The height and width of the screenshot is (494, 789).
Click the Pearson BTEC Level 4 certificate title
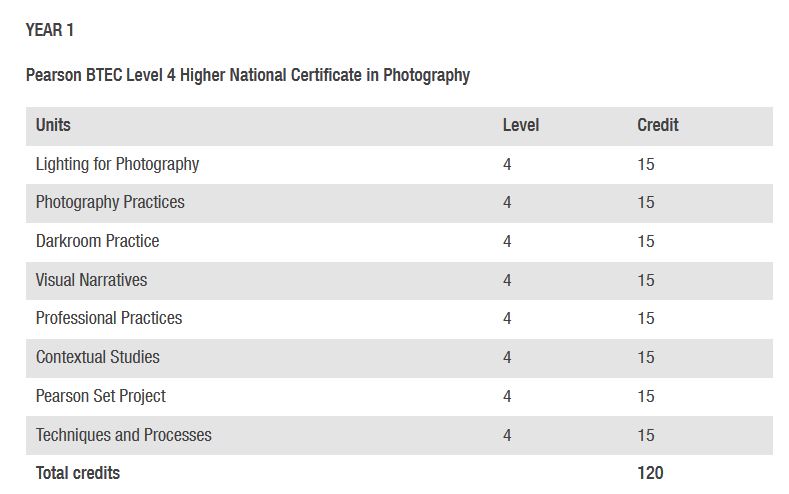(x=247, y=75)
